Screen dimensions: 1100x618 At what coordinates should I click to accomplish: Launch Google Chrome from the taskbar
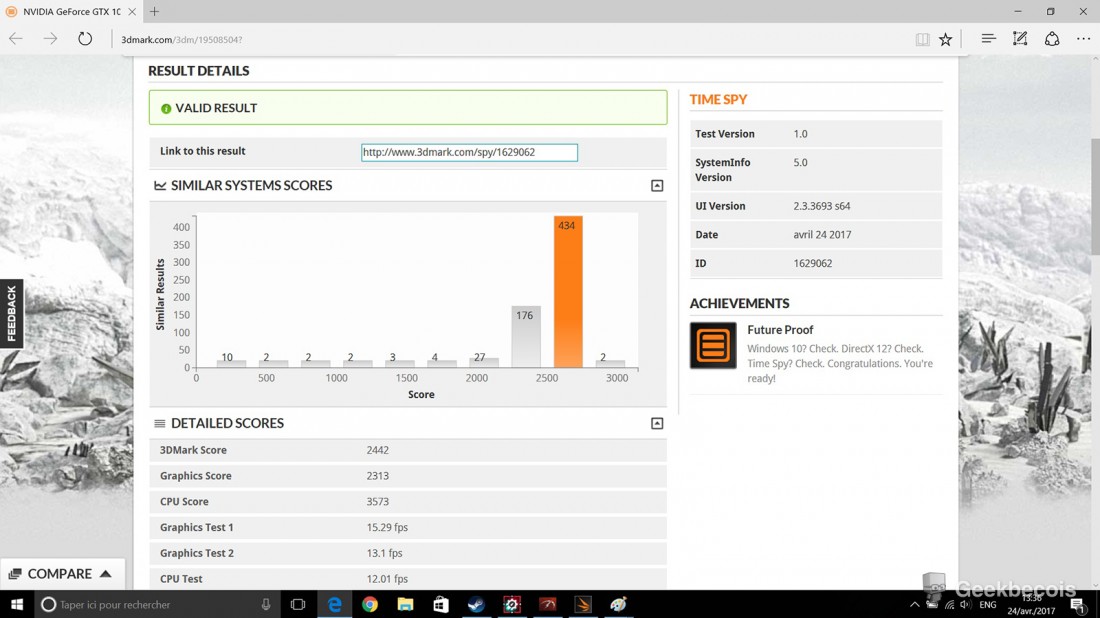[370, 604]
